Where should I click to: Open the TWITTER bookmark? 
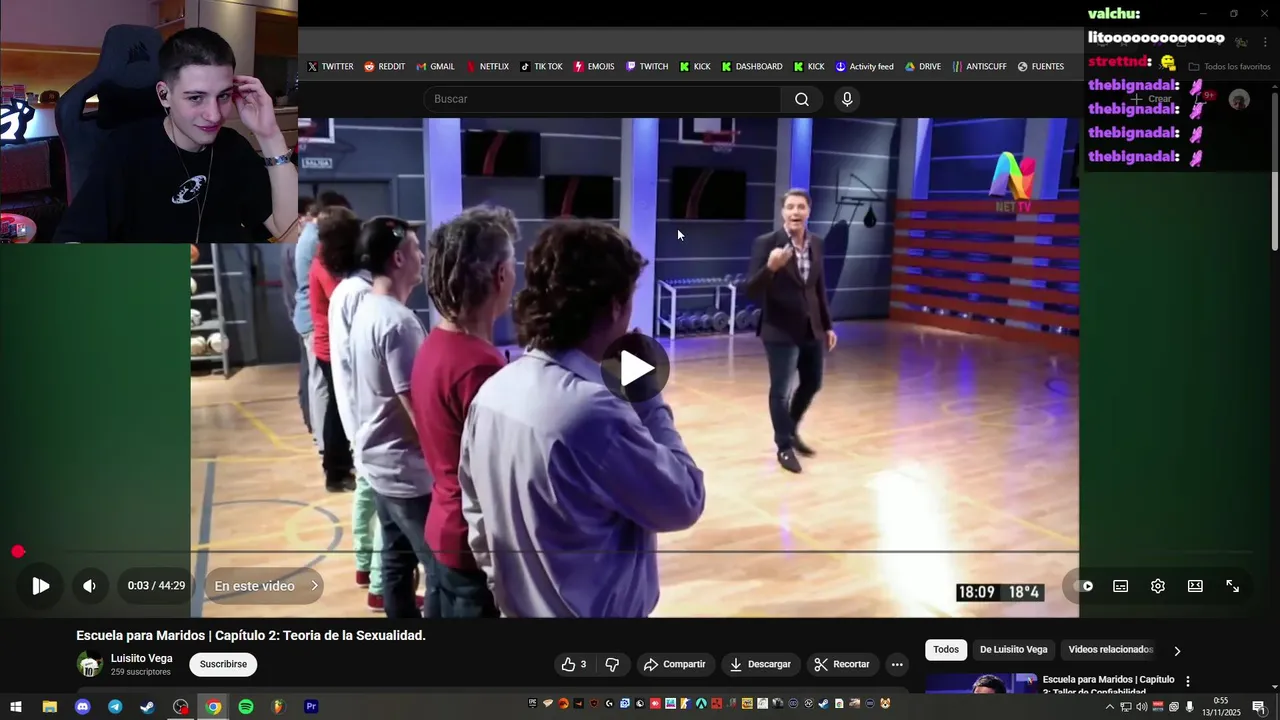coord(330,67)
